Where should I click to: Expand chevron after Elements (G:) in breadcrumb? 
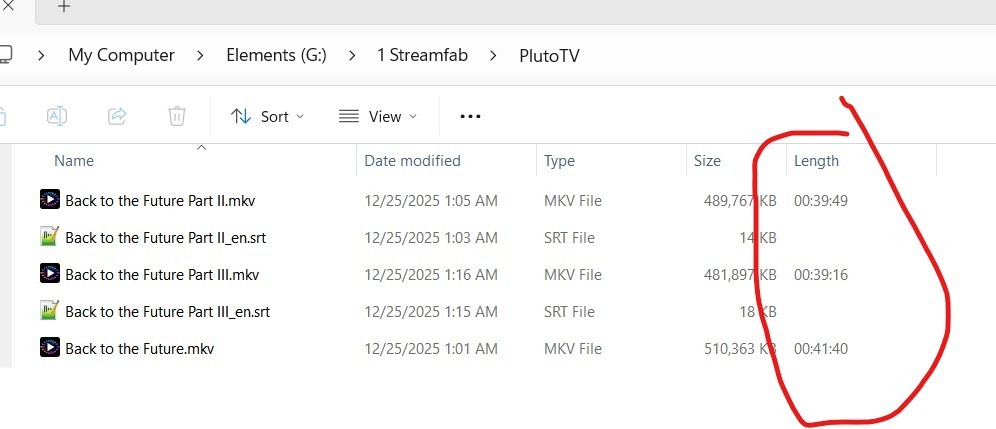point(351,55)
